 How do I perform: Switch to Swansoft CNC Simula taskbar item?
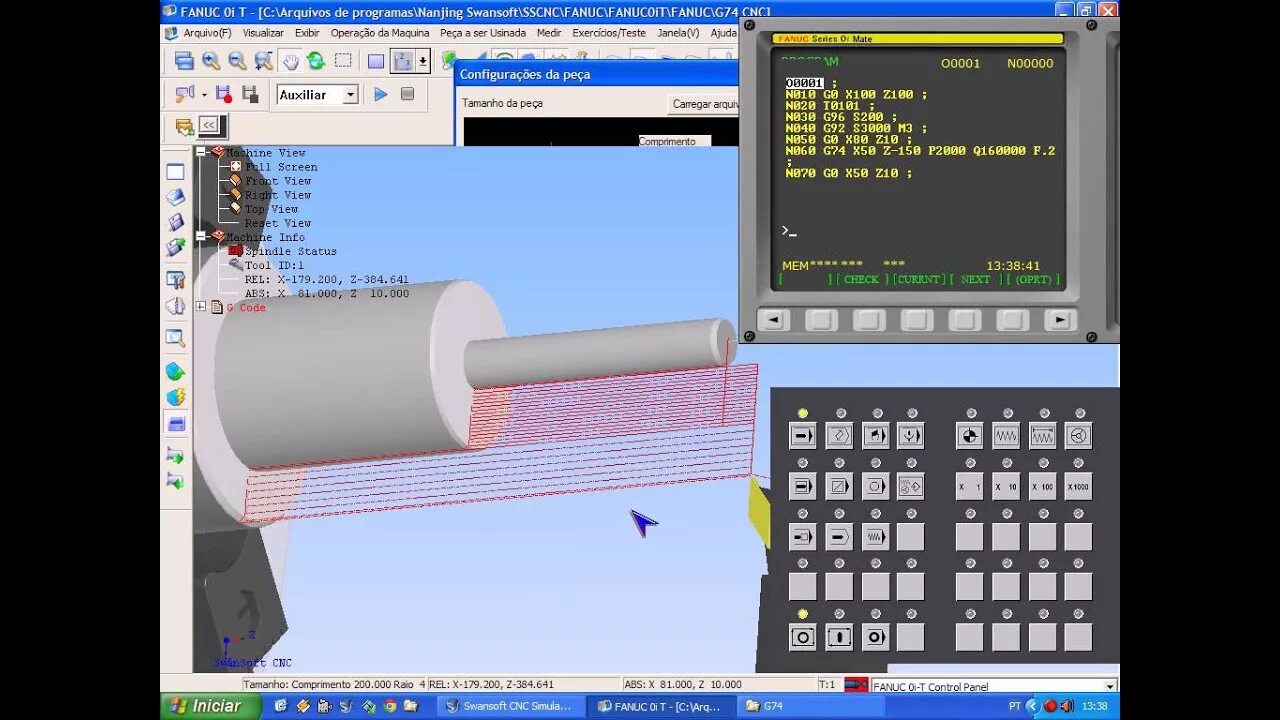point(509,706)
